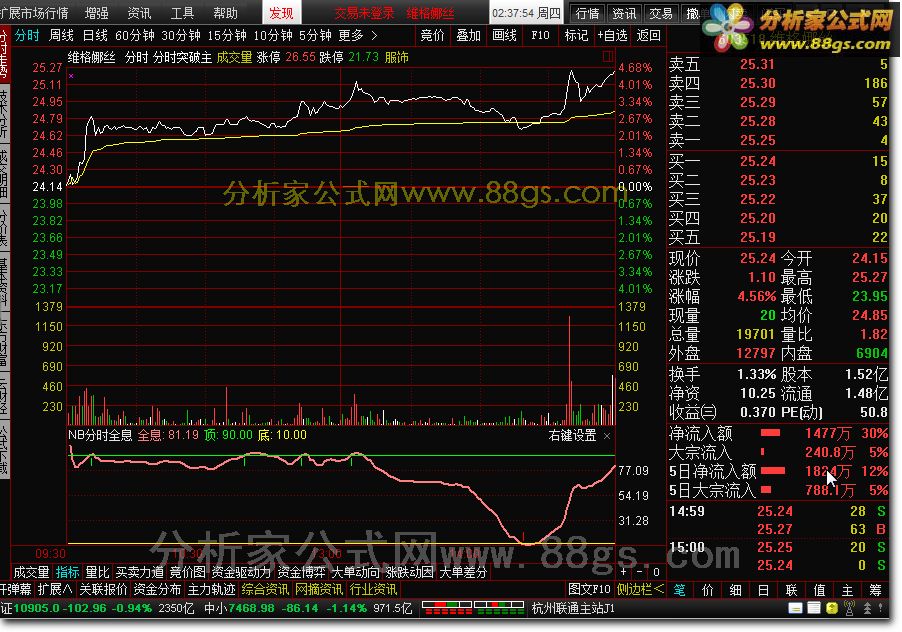Image resolution: width=902 pixels, height=632 pixels.
Task: Click the signal antenna icon in status bar
Action: [849, 608]
